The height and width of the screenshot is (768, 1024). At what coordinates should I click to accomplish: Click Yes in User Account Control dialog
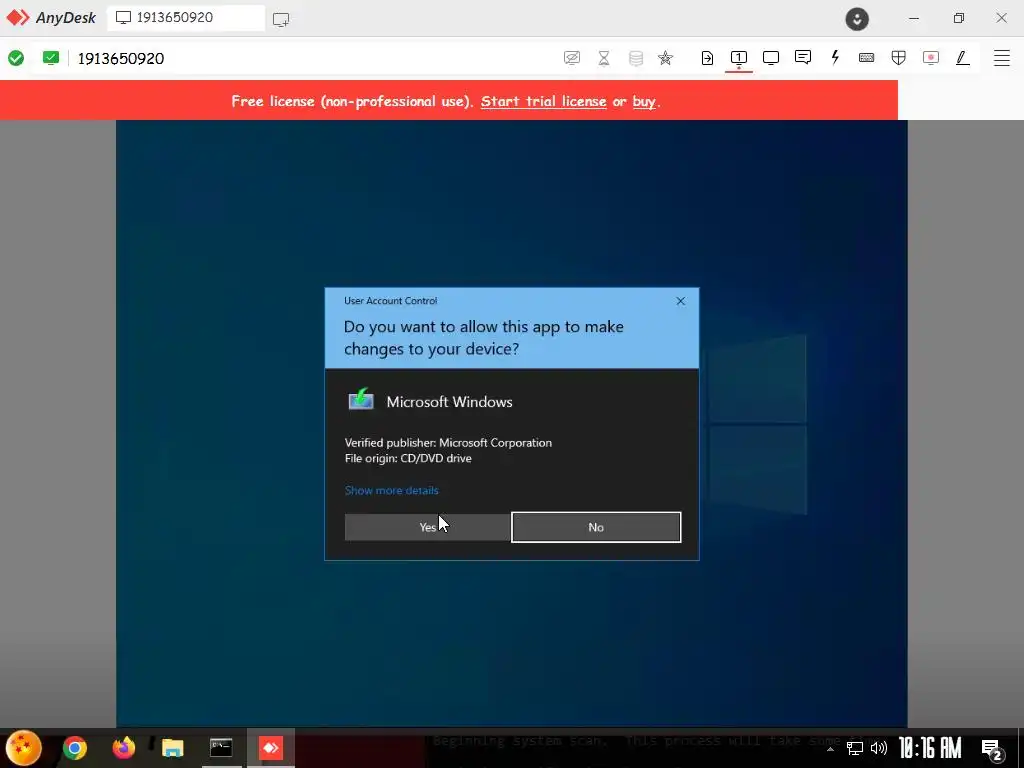click(427, 527)
